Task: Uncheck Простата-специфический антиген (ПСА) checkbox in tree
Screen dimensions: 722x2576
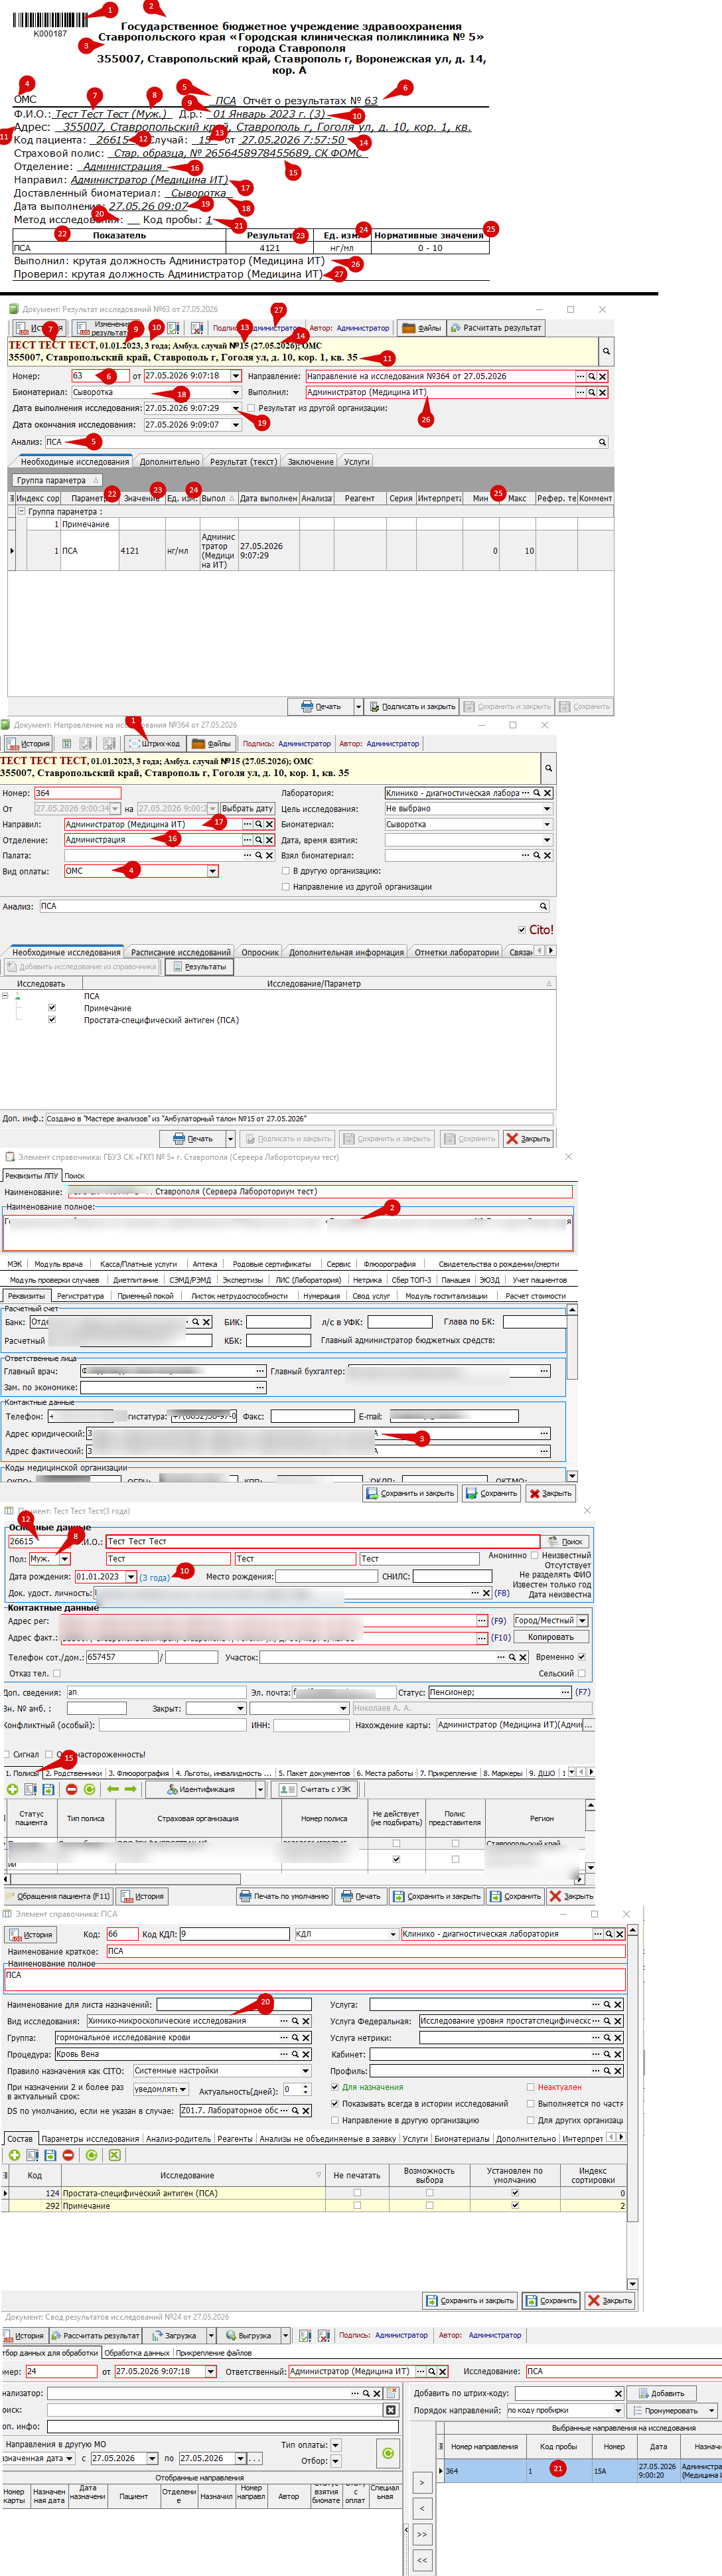Action: (52, 1020)
